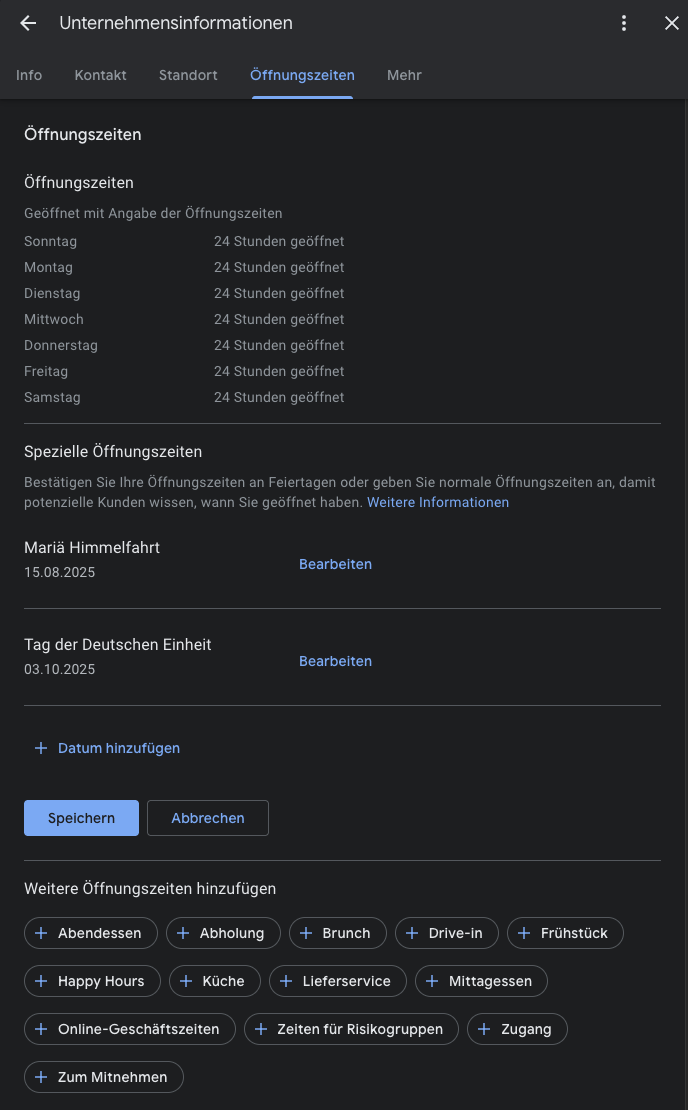Add Abendessen hours chip
This screenshot has width=688, height=1110.
91,933
